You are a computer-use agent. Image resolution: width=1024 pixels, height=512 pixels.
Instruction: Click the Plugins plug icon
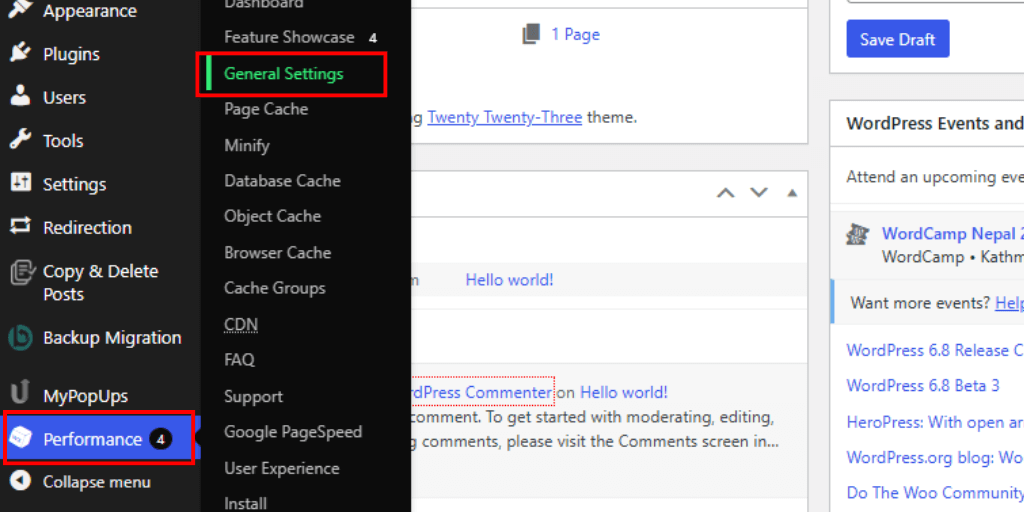pyautogui.click(x=20, y=54)
